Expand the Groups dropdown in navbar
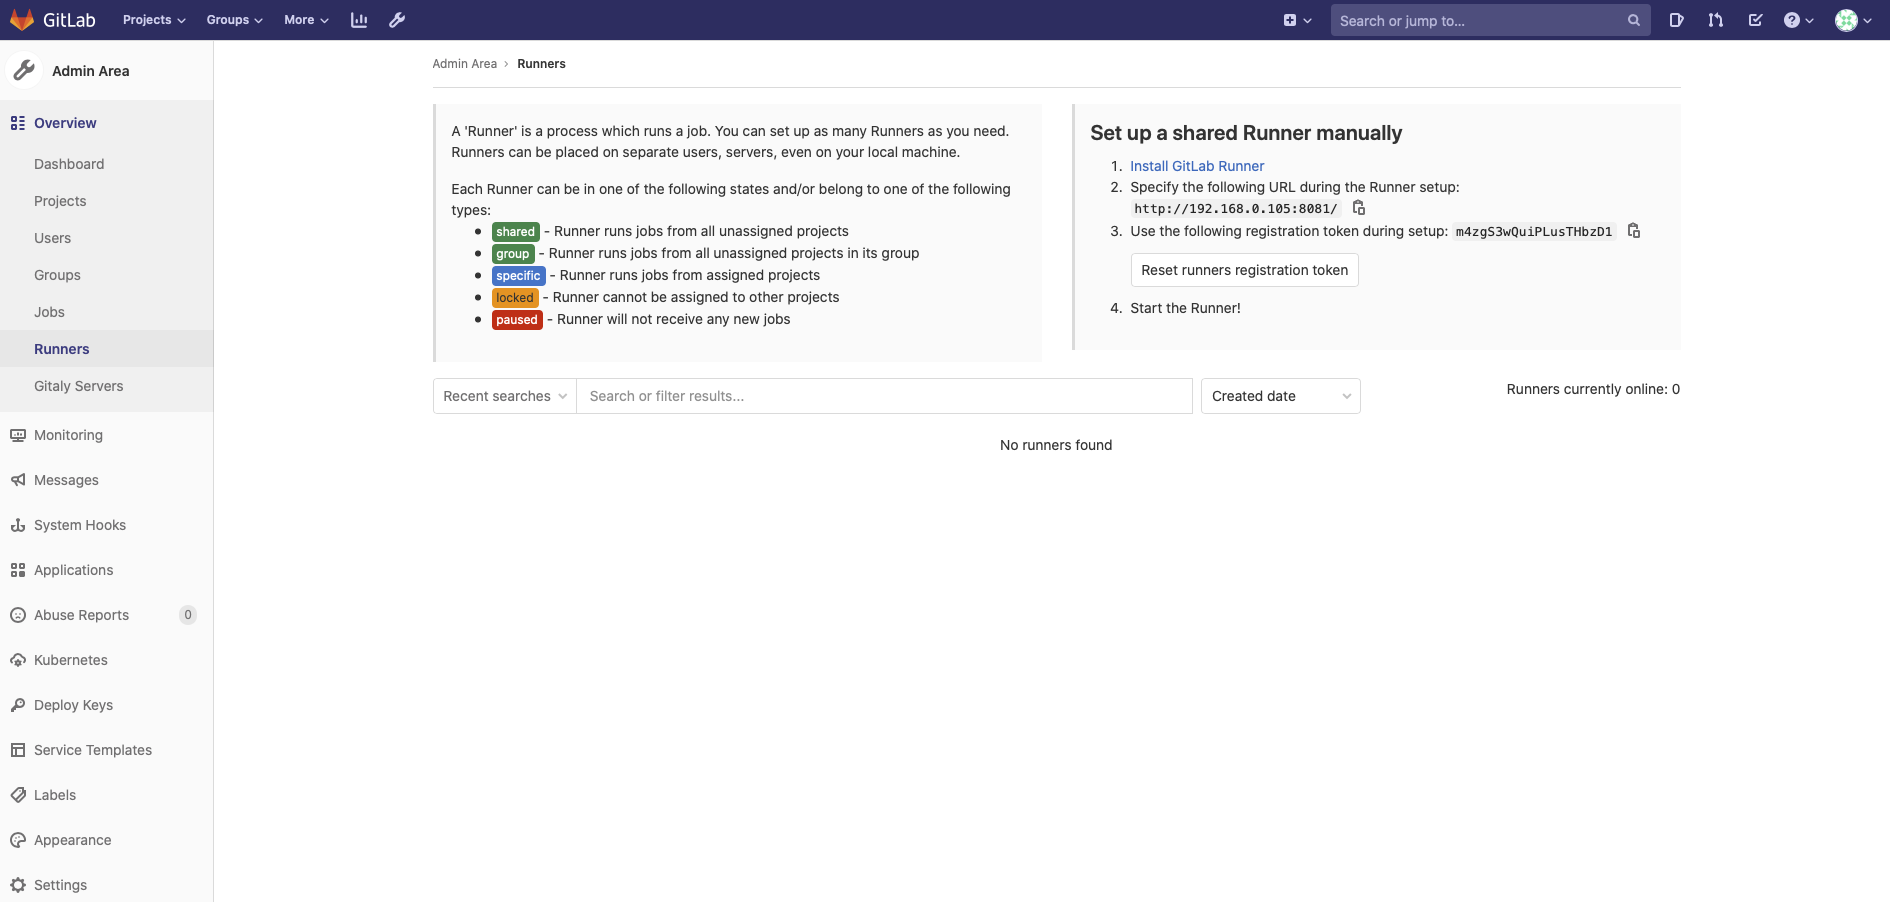 pos(234,20)
